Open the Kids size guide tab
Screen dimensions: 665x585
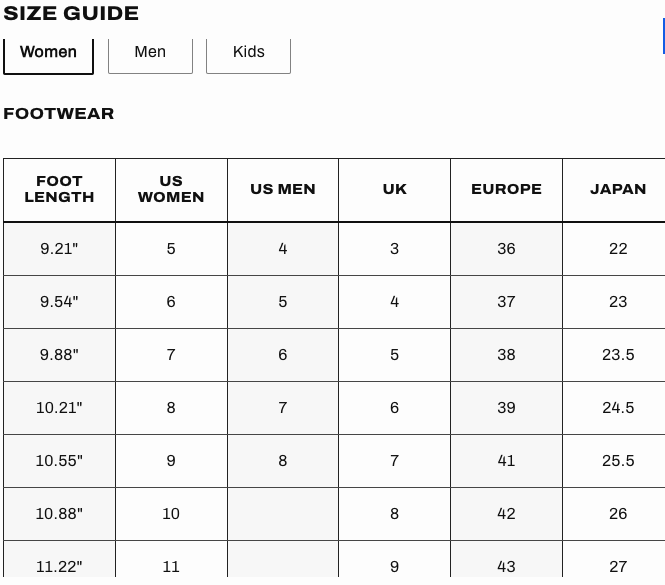[x=249, y=54]
